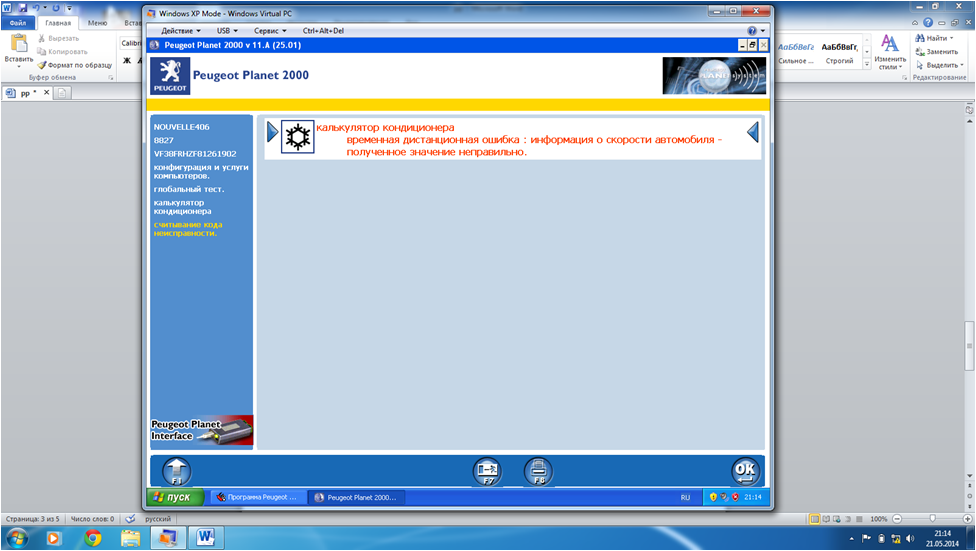Open the Windows 7 Start orb
Image resolution: width=976 pixels, height=551 pixels.
(16, 537)
